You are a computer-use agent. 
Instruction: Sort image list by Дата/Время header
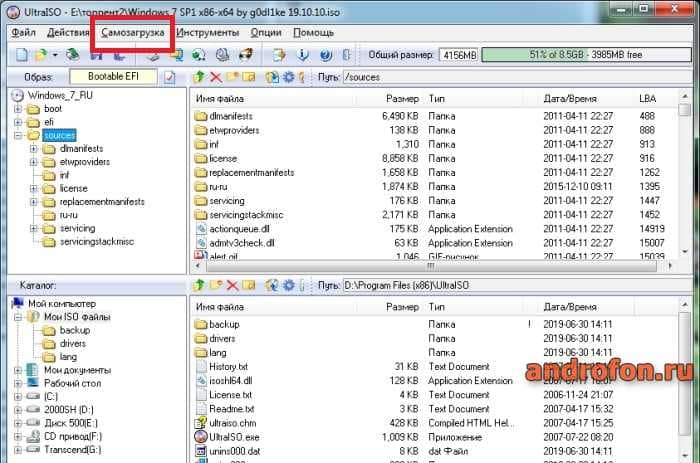point(570,99)
